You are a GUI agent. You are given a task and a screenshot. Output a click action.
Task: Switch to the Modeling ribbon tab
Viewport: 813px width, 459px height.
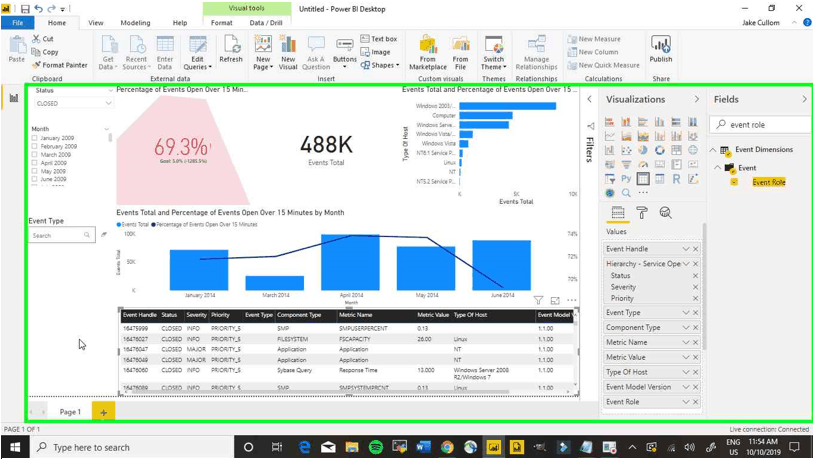pos(135,23)
